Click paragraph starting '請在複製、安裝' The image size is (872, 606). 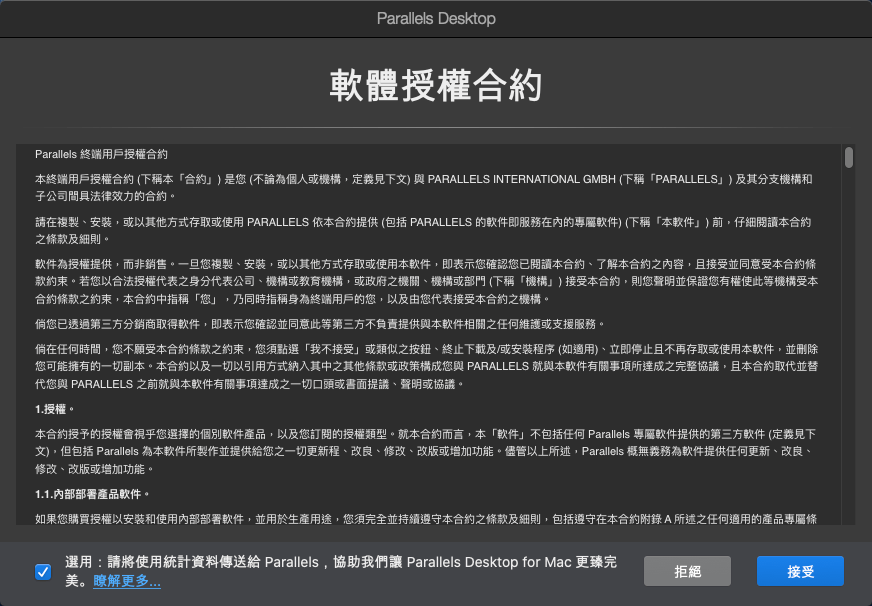[x=423, y=231]
